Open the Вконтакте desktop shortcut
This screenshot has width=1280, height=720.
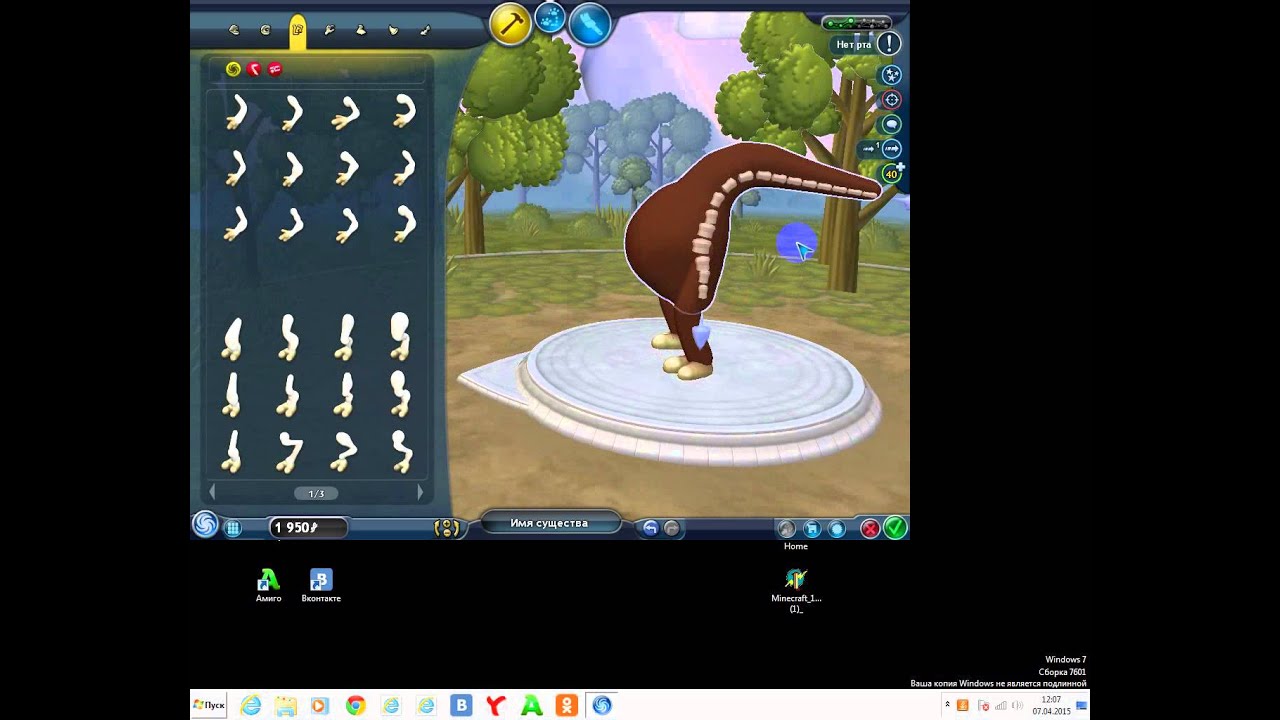321,586
